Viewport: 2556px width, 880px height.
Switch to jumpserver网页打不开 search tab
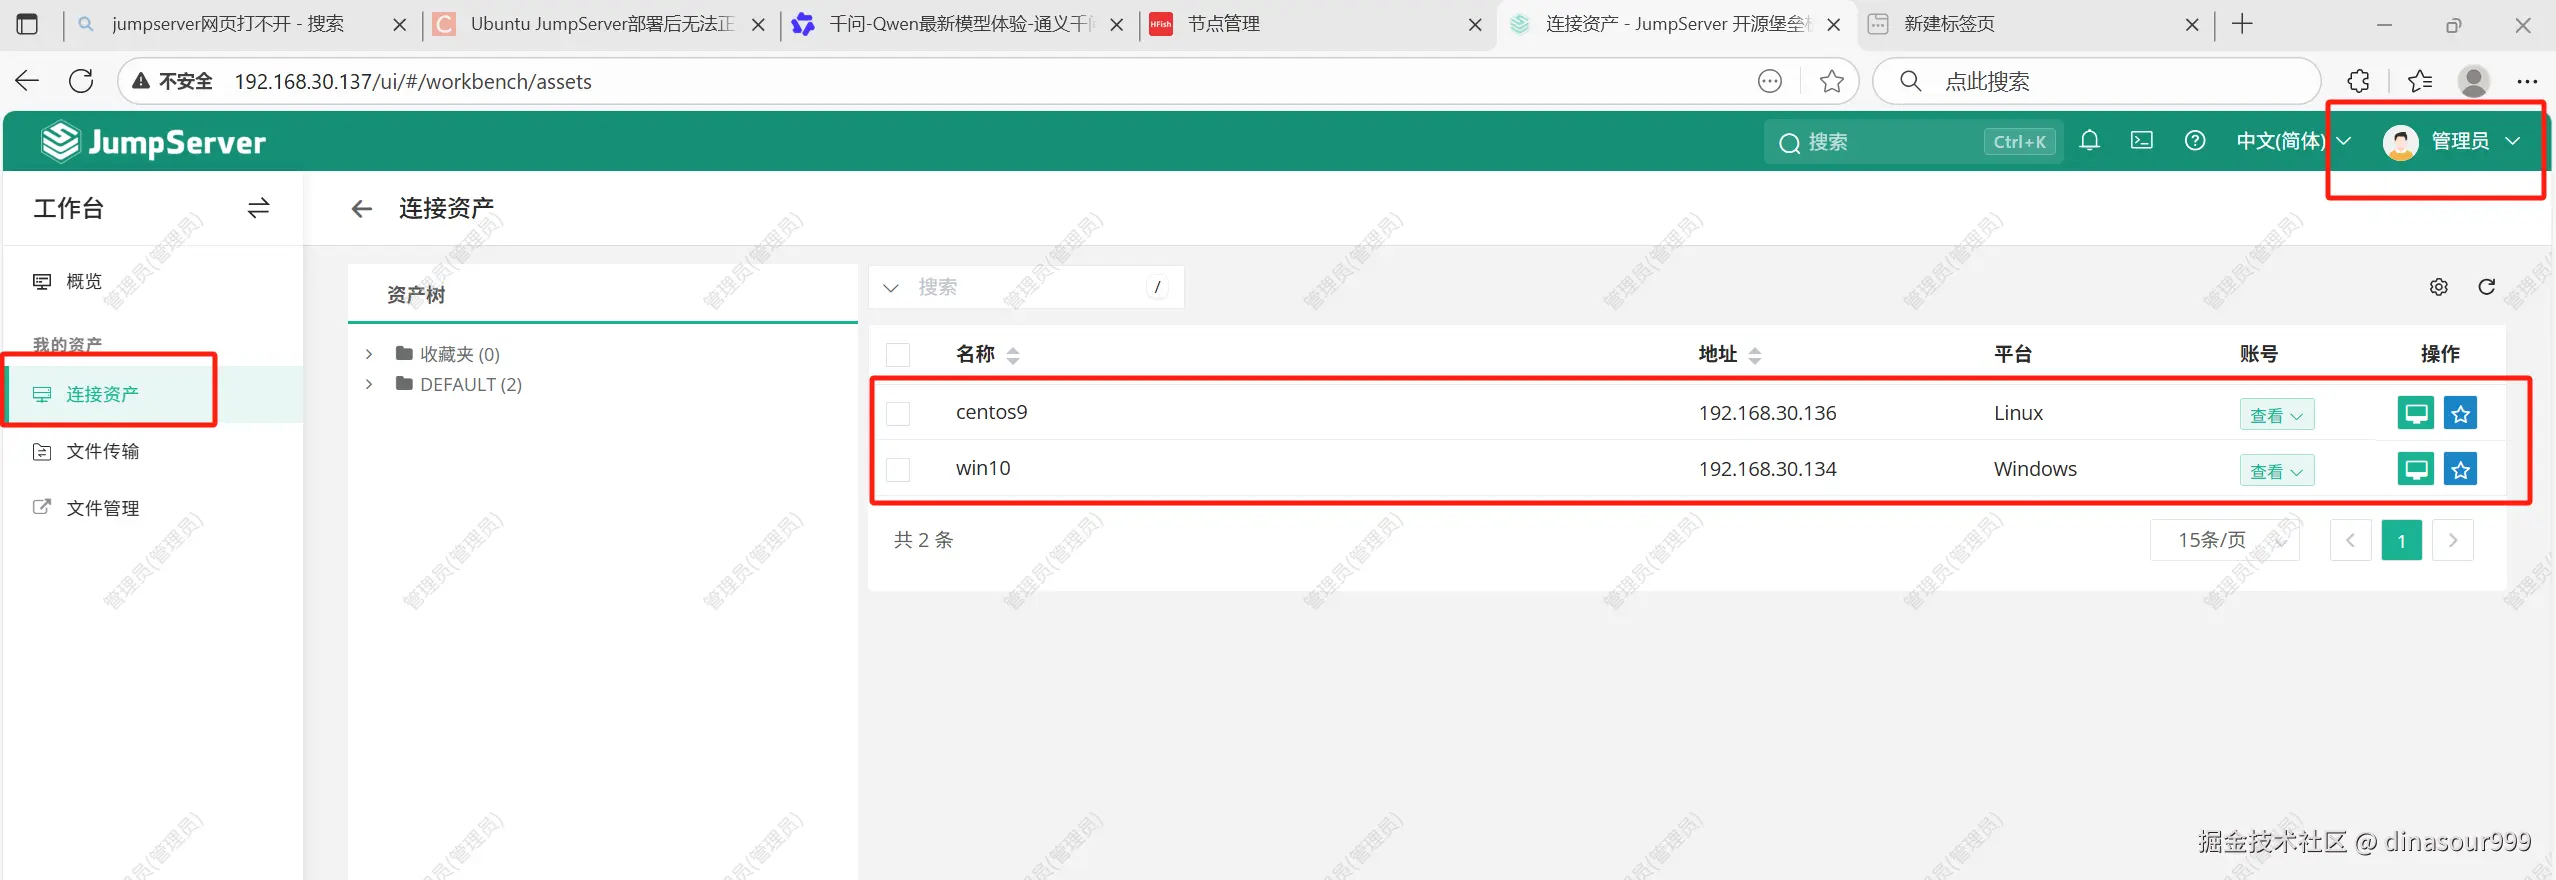[x=240, y=24]
